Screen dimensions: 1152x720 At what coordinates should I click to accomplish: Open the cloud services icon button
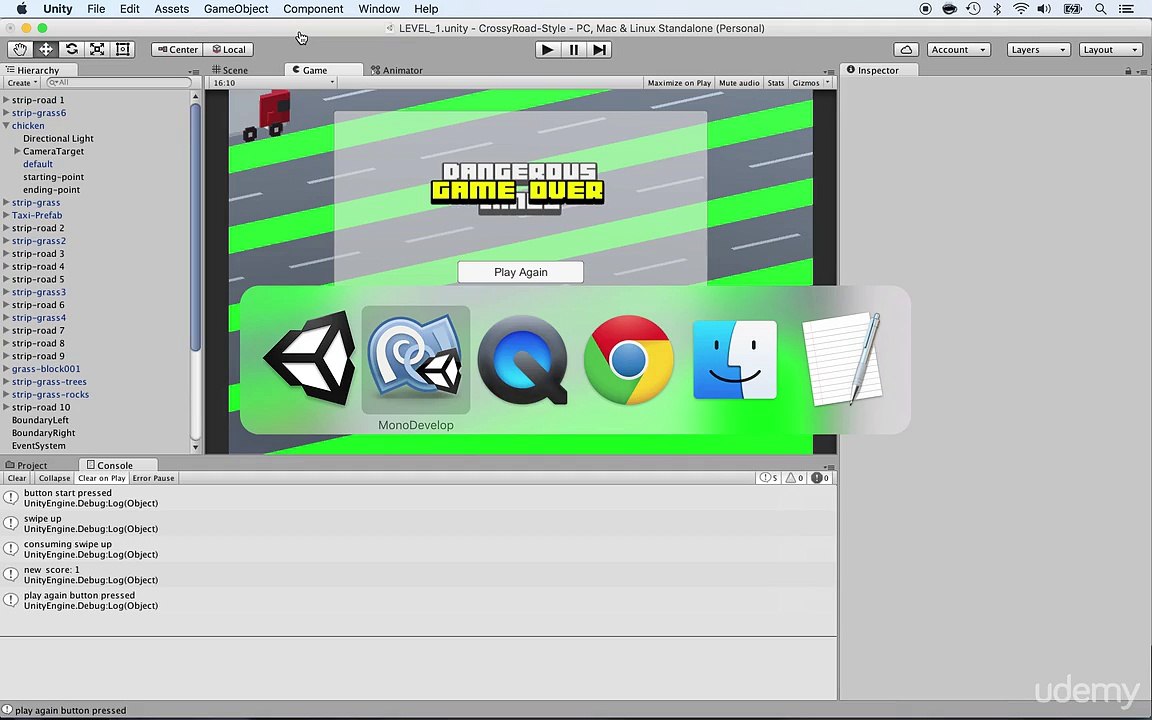[906, 49]
